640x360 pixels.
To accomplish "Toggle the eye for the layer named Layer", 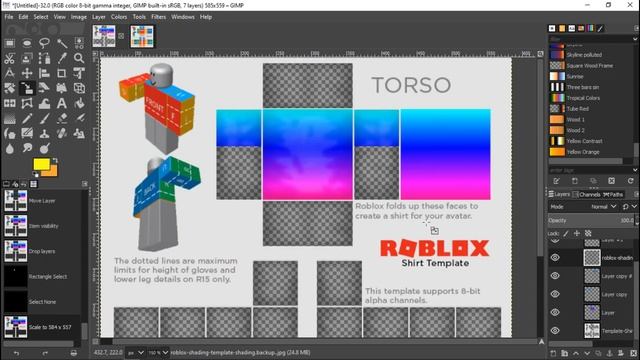I will tap(555, 312).
